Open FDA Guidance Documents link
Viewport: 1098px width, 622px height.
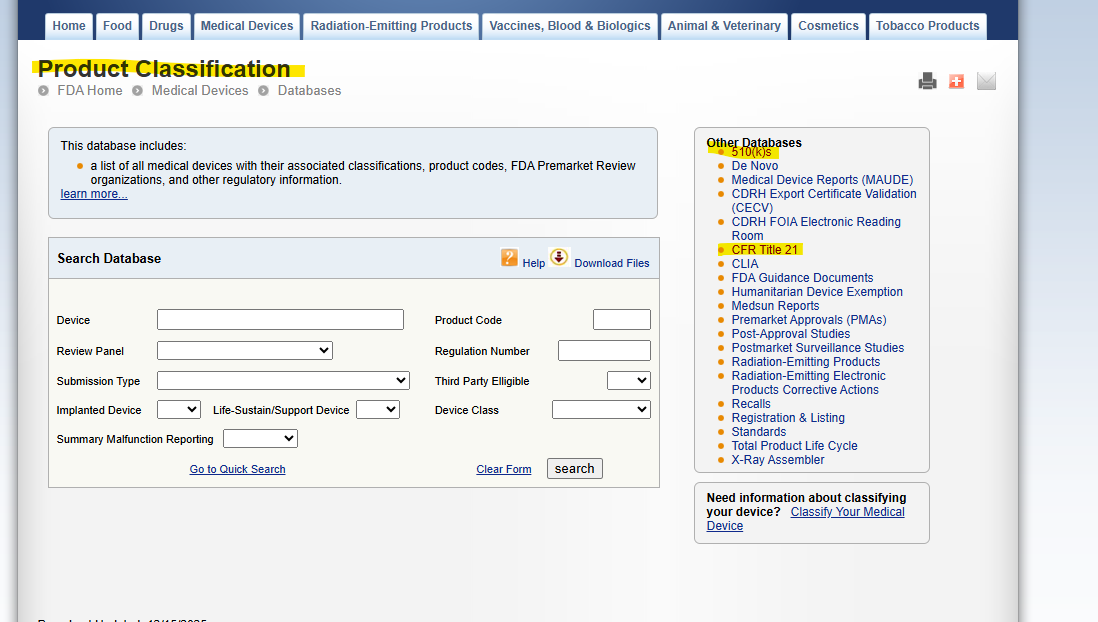[802, 278]
